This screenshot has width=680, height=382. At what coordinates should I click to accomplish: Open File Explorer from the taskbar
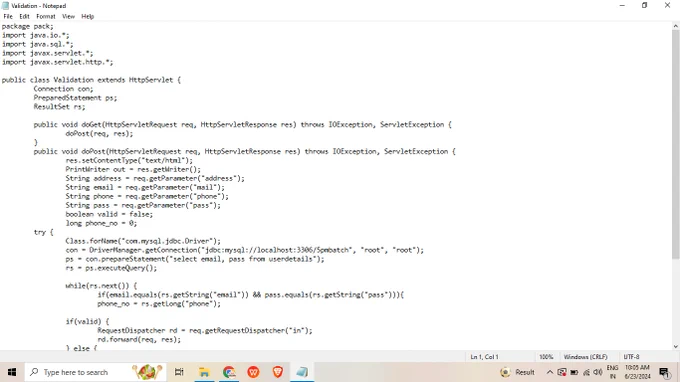204,372
